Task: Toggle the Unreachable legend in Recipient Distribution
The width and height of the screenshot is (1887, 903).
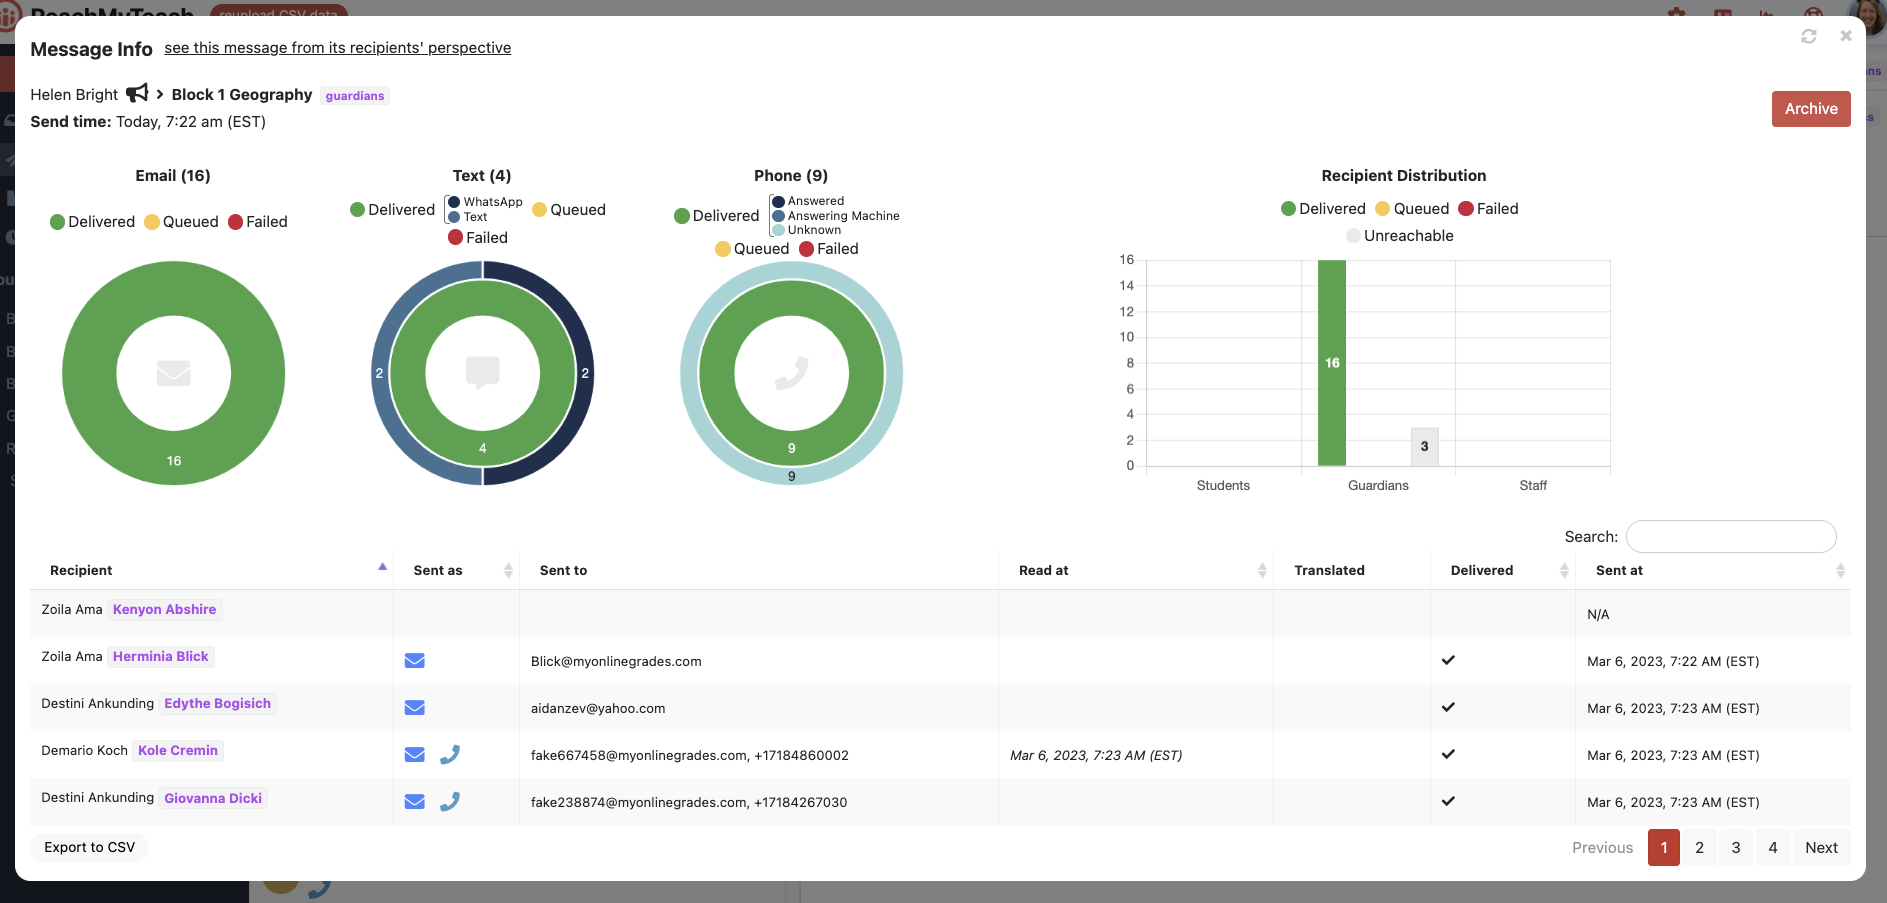Action: tap(1400, 236)
